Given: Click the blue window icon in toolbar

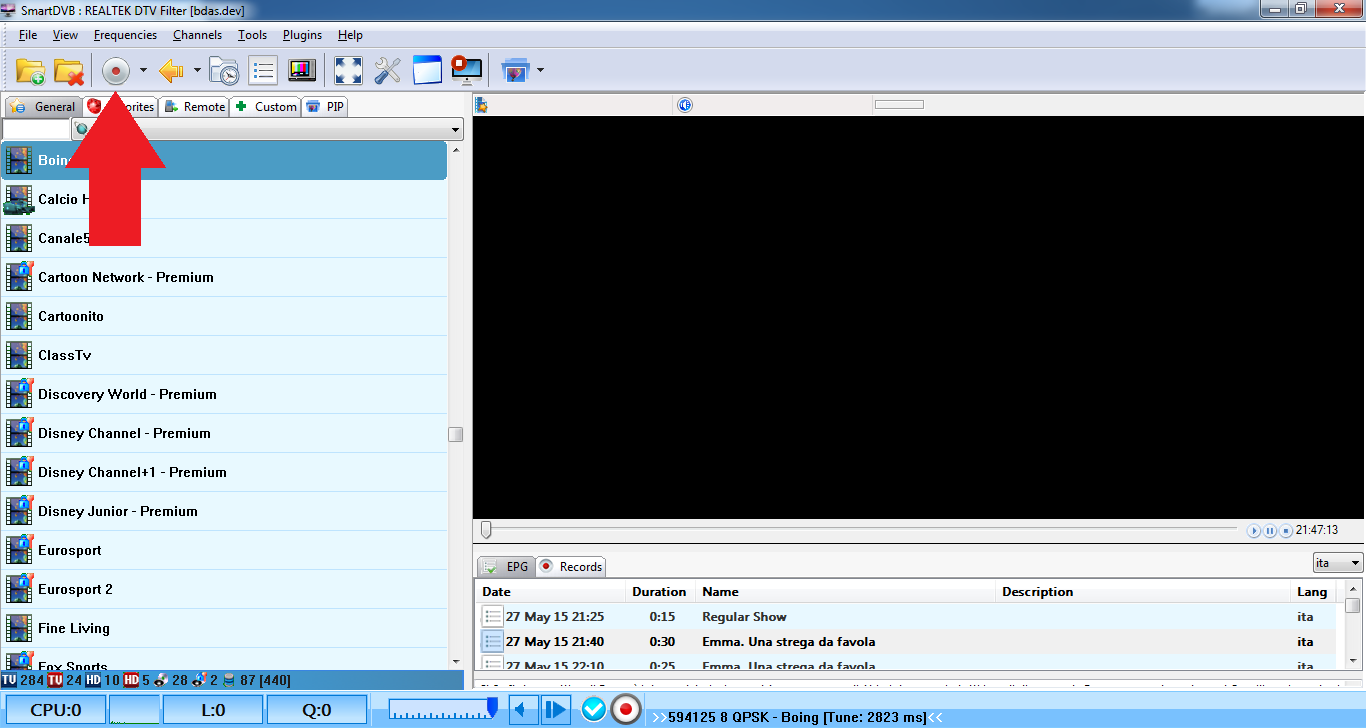Looking at the screenshot, I should (x=427, y=71).
